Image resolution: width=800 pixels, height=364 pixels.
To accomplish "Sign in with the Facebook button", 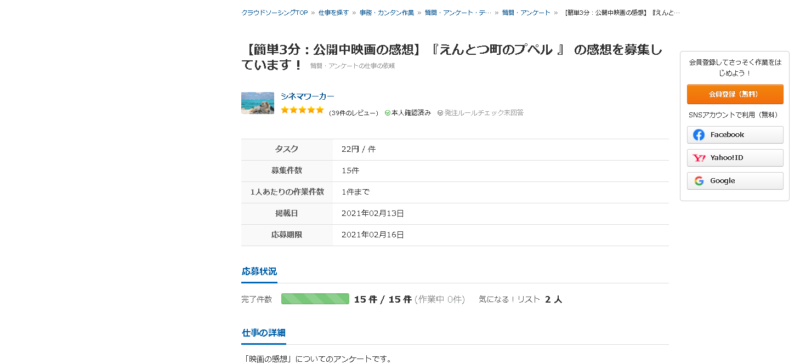I will (x=735, y=135).
